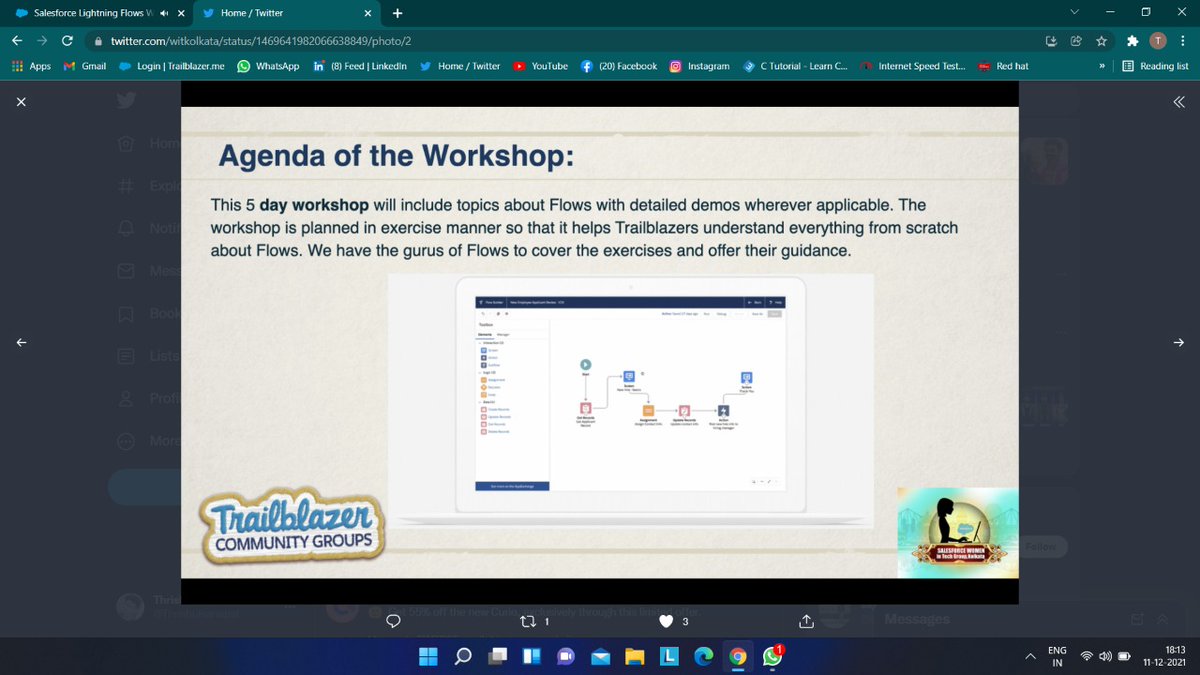
Task: Expand hidden bookmarks double chevron
Action: (1102, 66)
